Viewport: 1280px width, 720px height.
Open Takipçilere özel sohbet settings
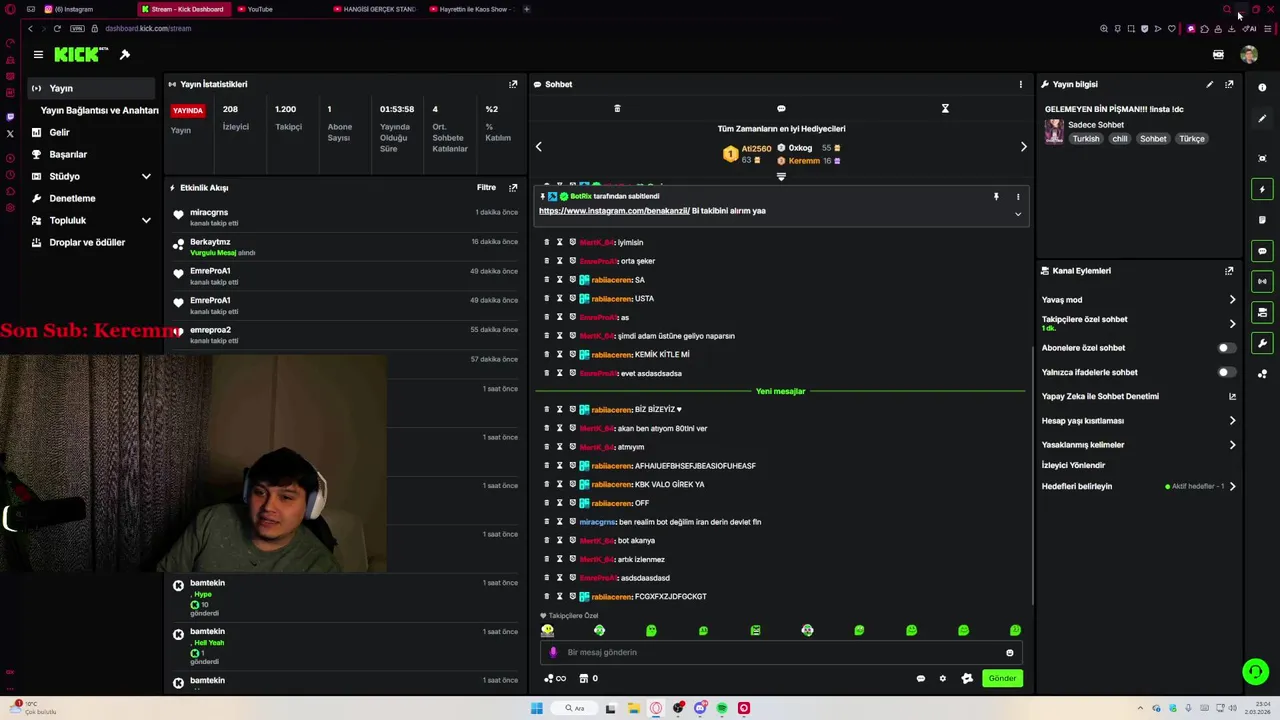point(1138,323)
